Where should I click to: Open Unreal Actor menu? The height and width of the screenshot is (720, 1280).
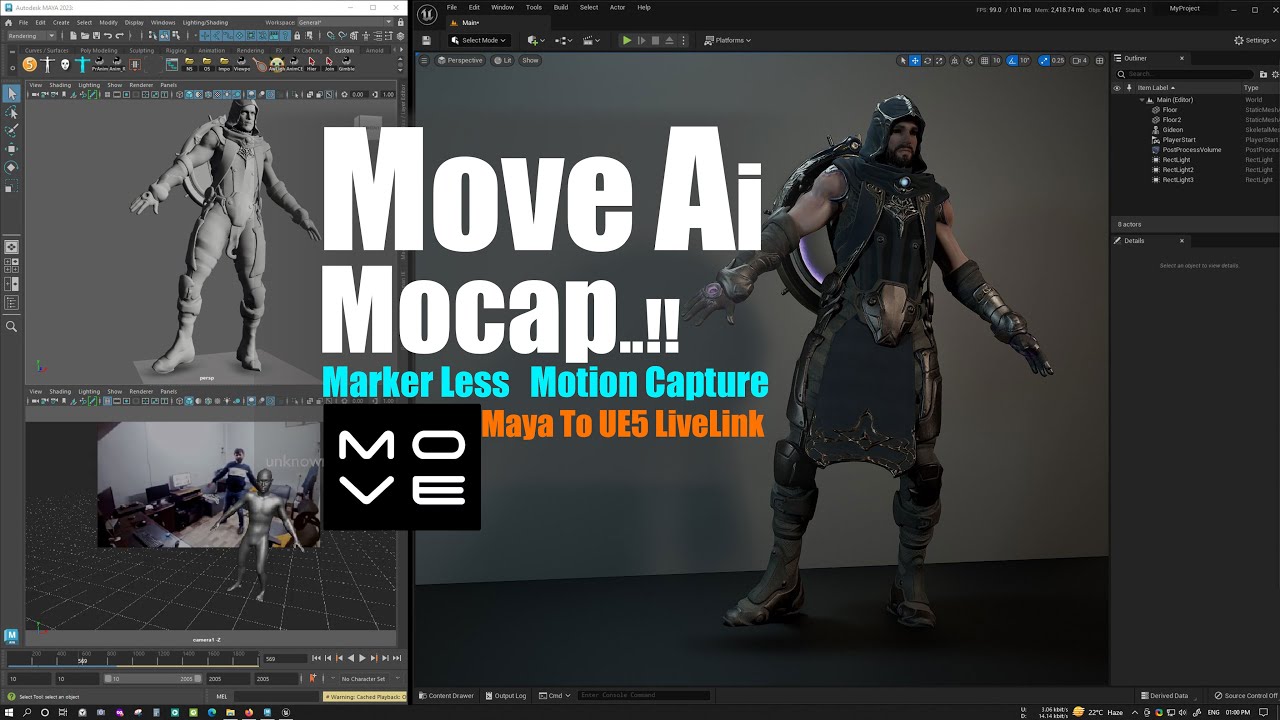[x=617, y=7]
